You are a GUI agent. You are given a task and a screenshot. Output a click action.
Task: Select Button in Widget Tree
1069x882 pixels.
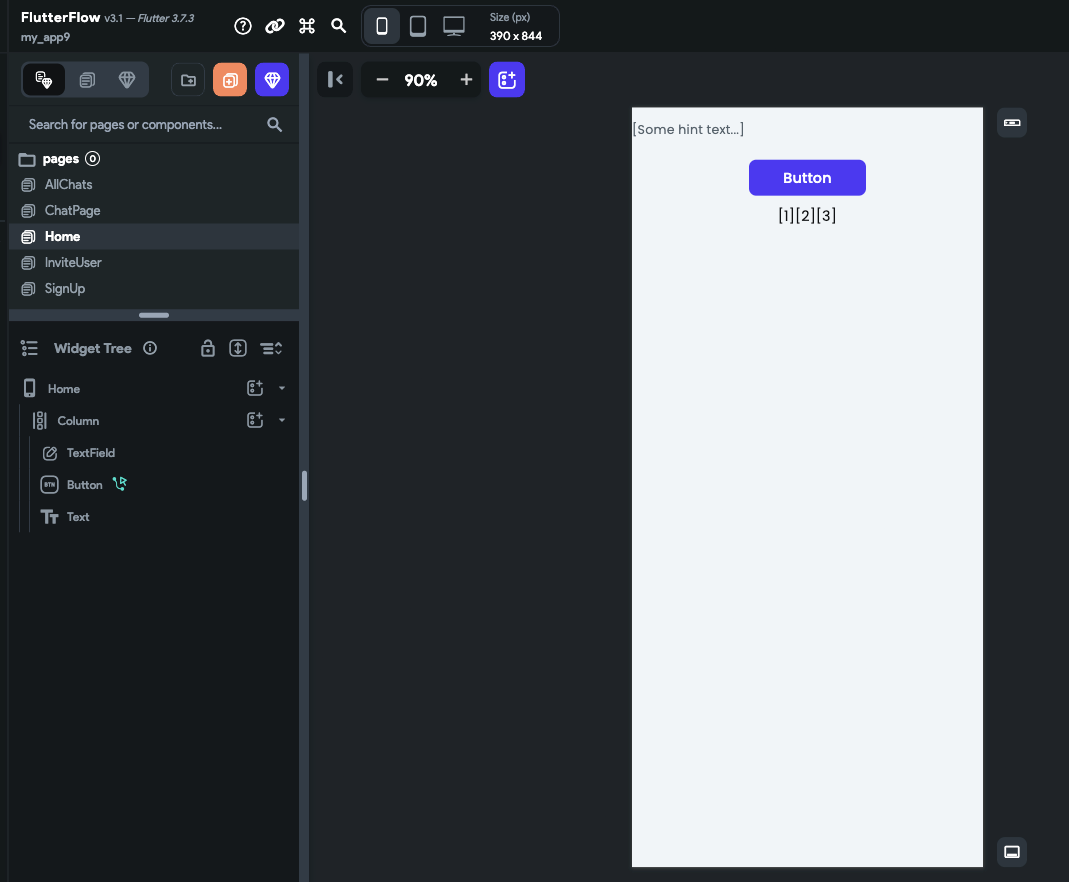85,485
